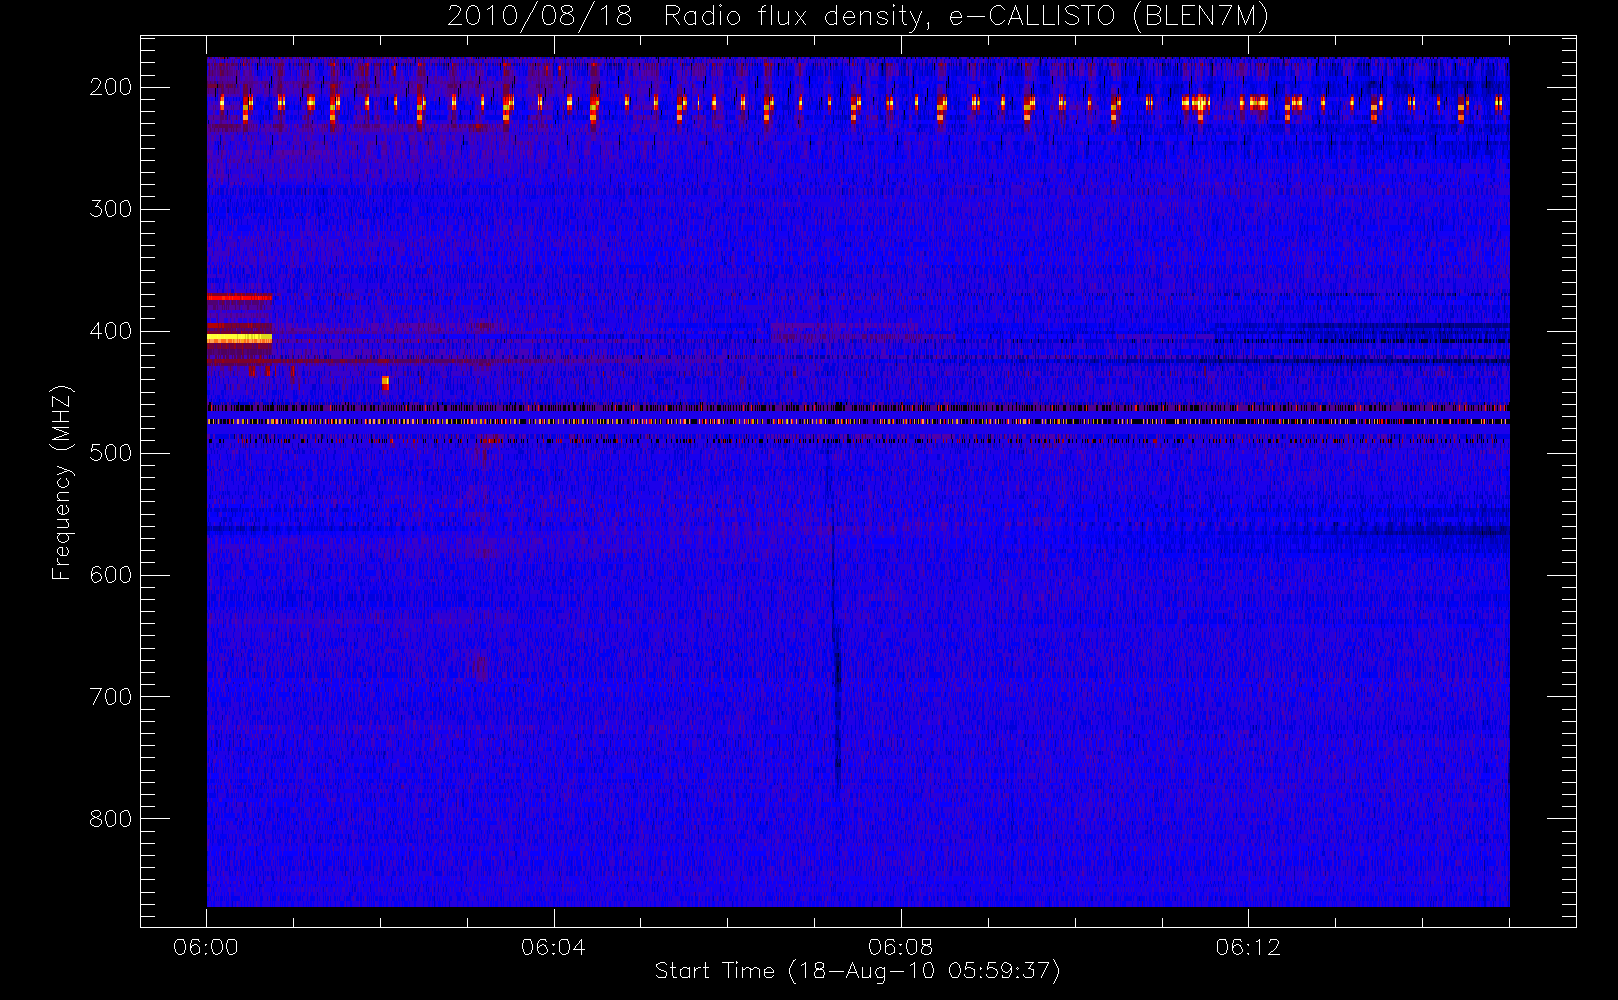
Task: Click the 800 frequency tick label
Action: tap(111, 819)
